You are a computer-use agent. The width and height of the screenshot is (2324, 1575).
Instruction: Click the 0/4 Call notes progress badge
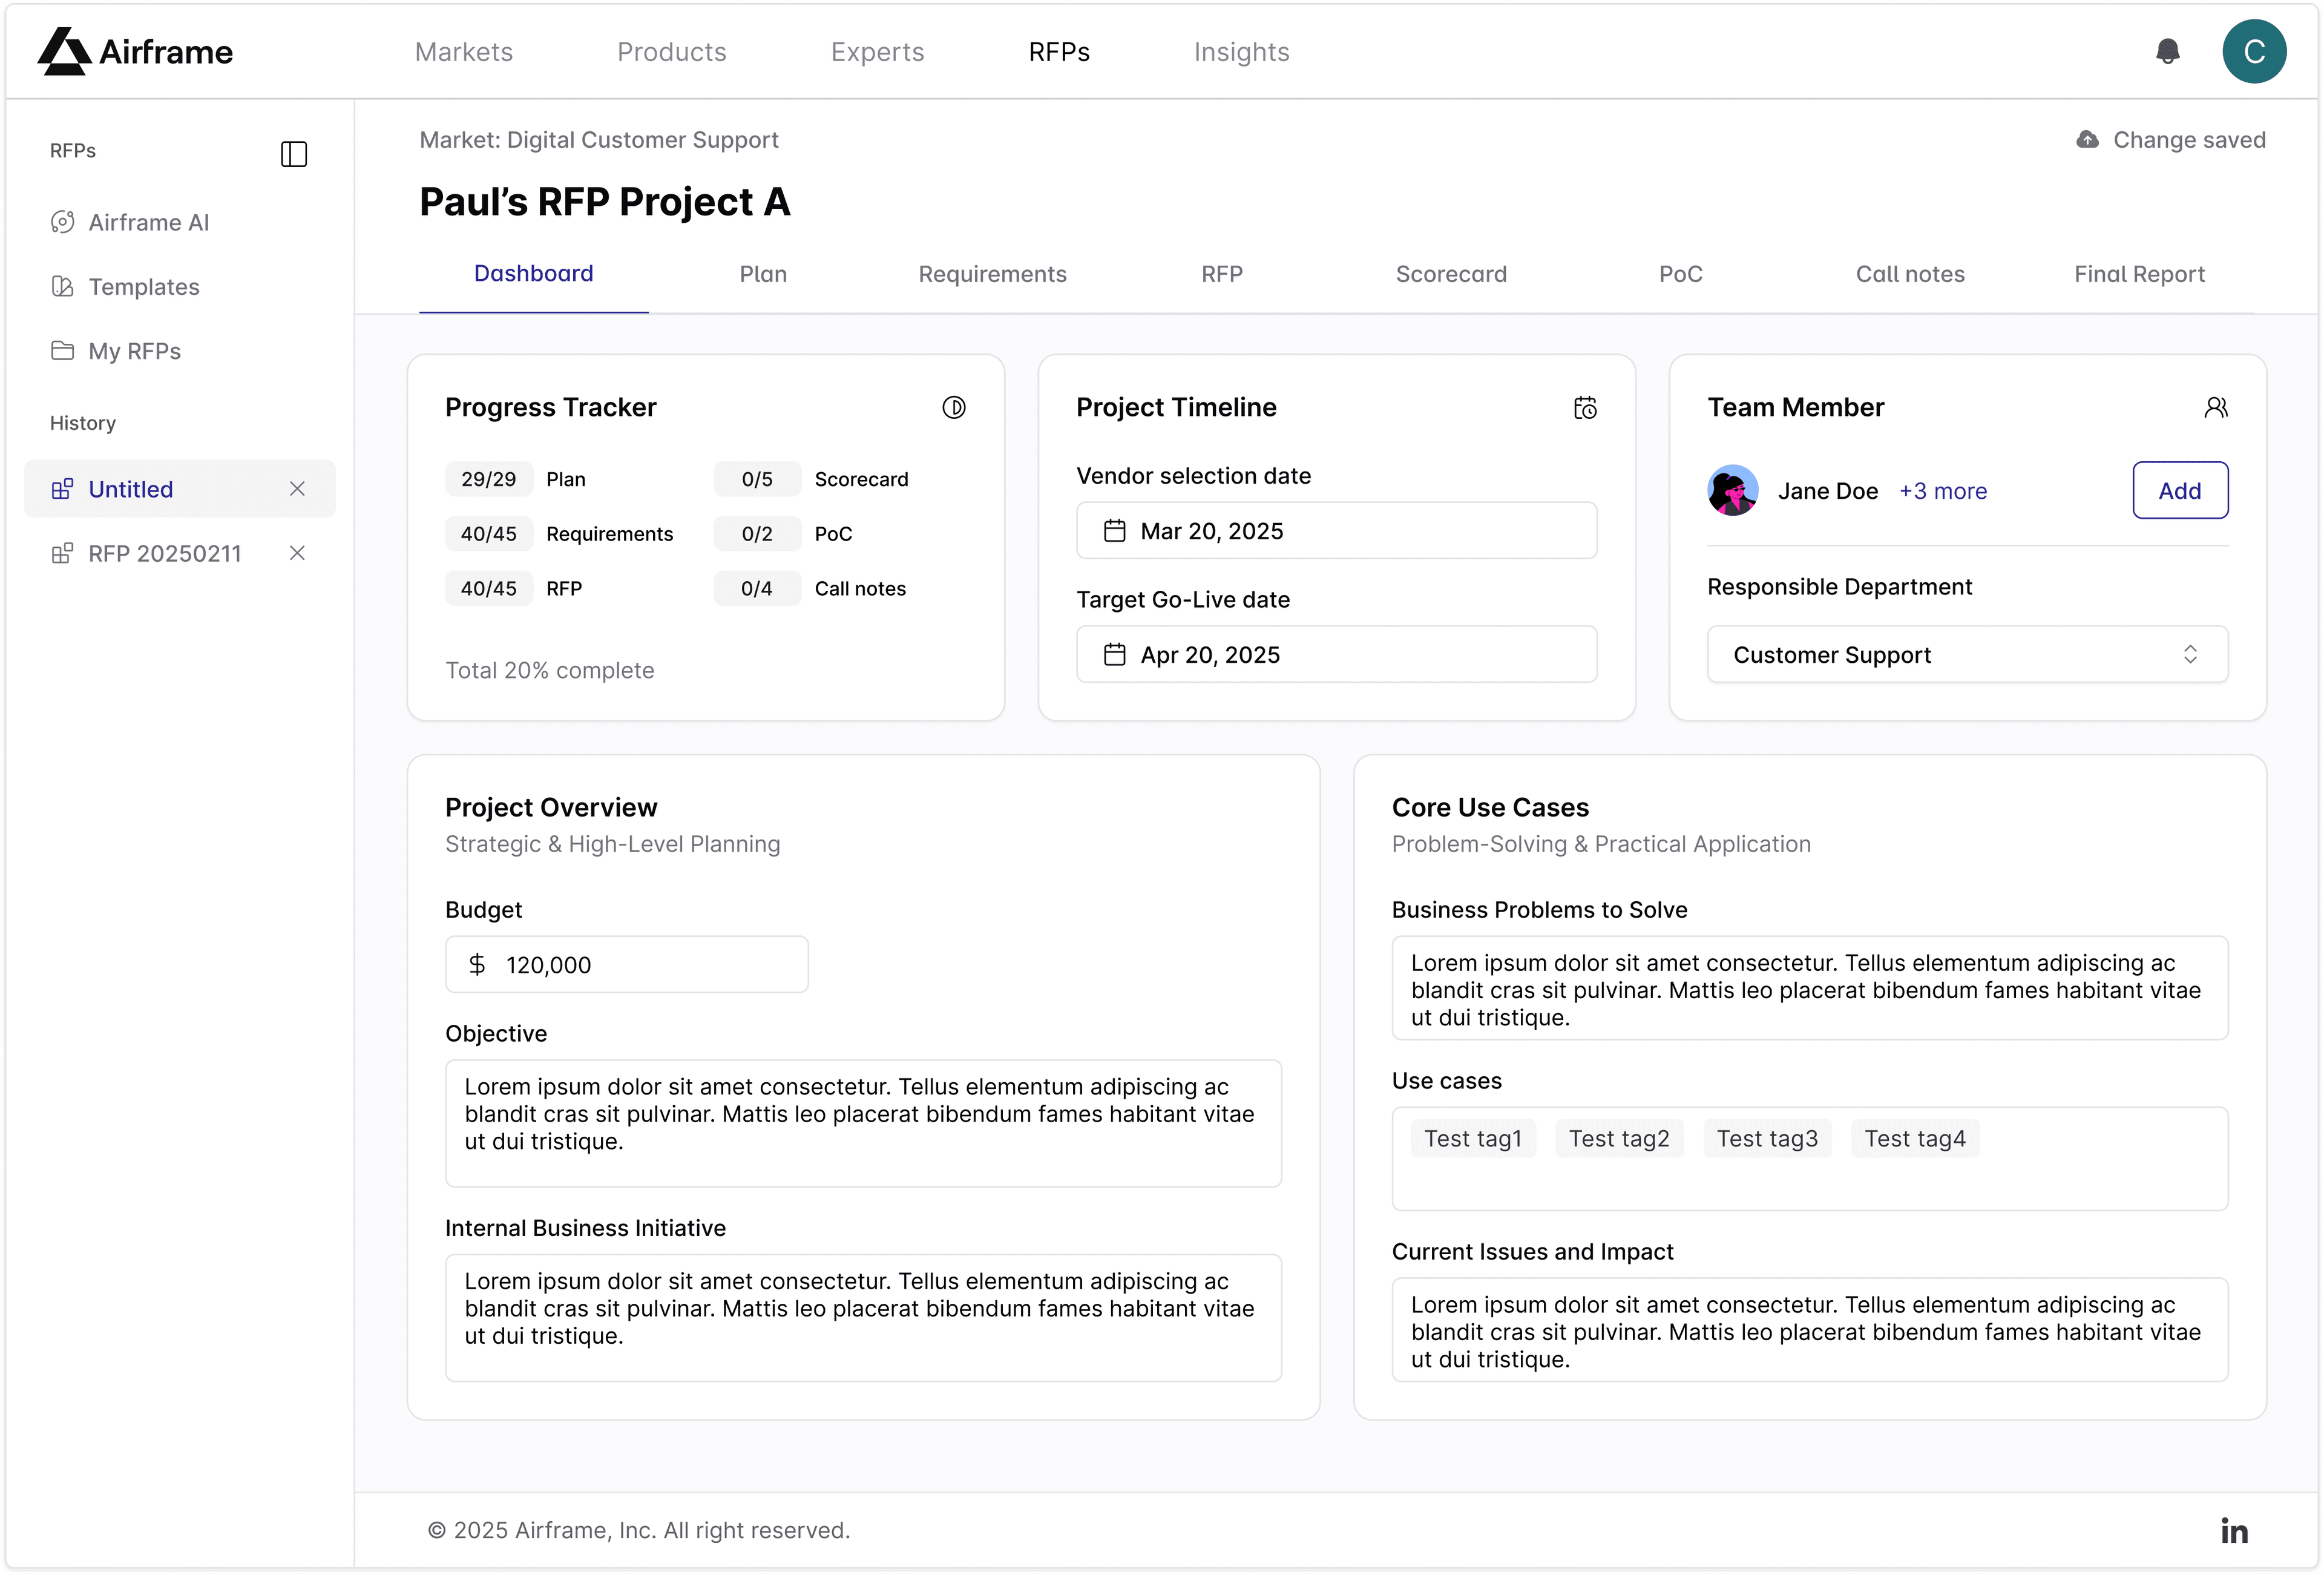tap(757, 589)
